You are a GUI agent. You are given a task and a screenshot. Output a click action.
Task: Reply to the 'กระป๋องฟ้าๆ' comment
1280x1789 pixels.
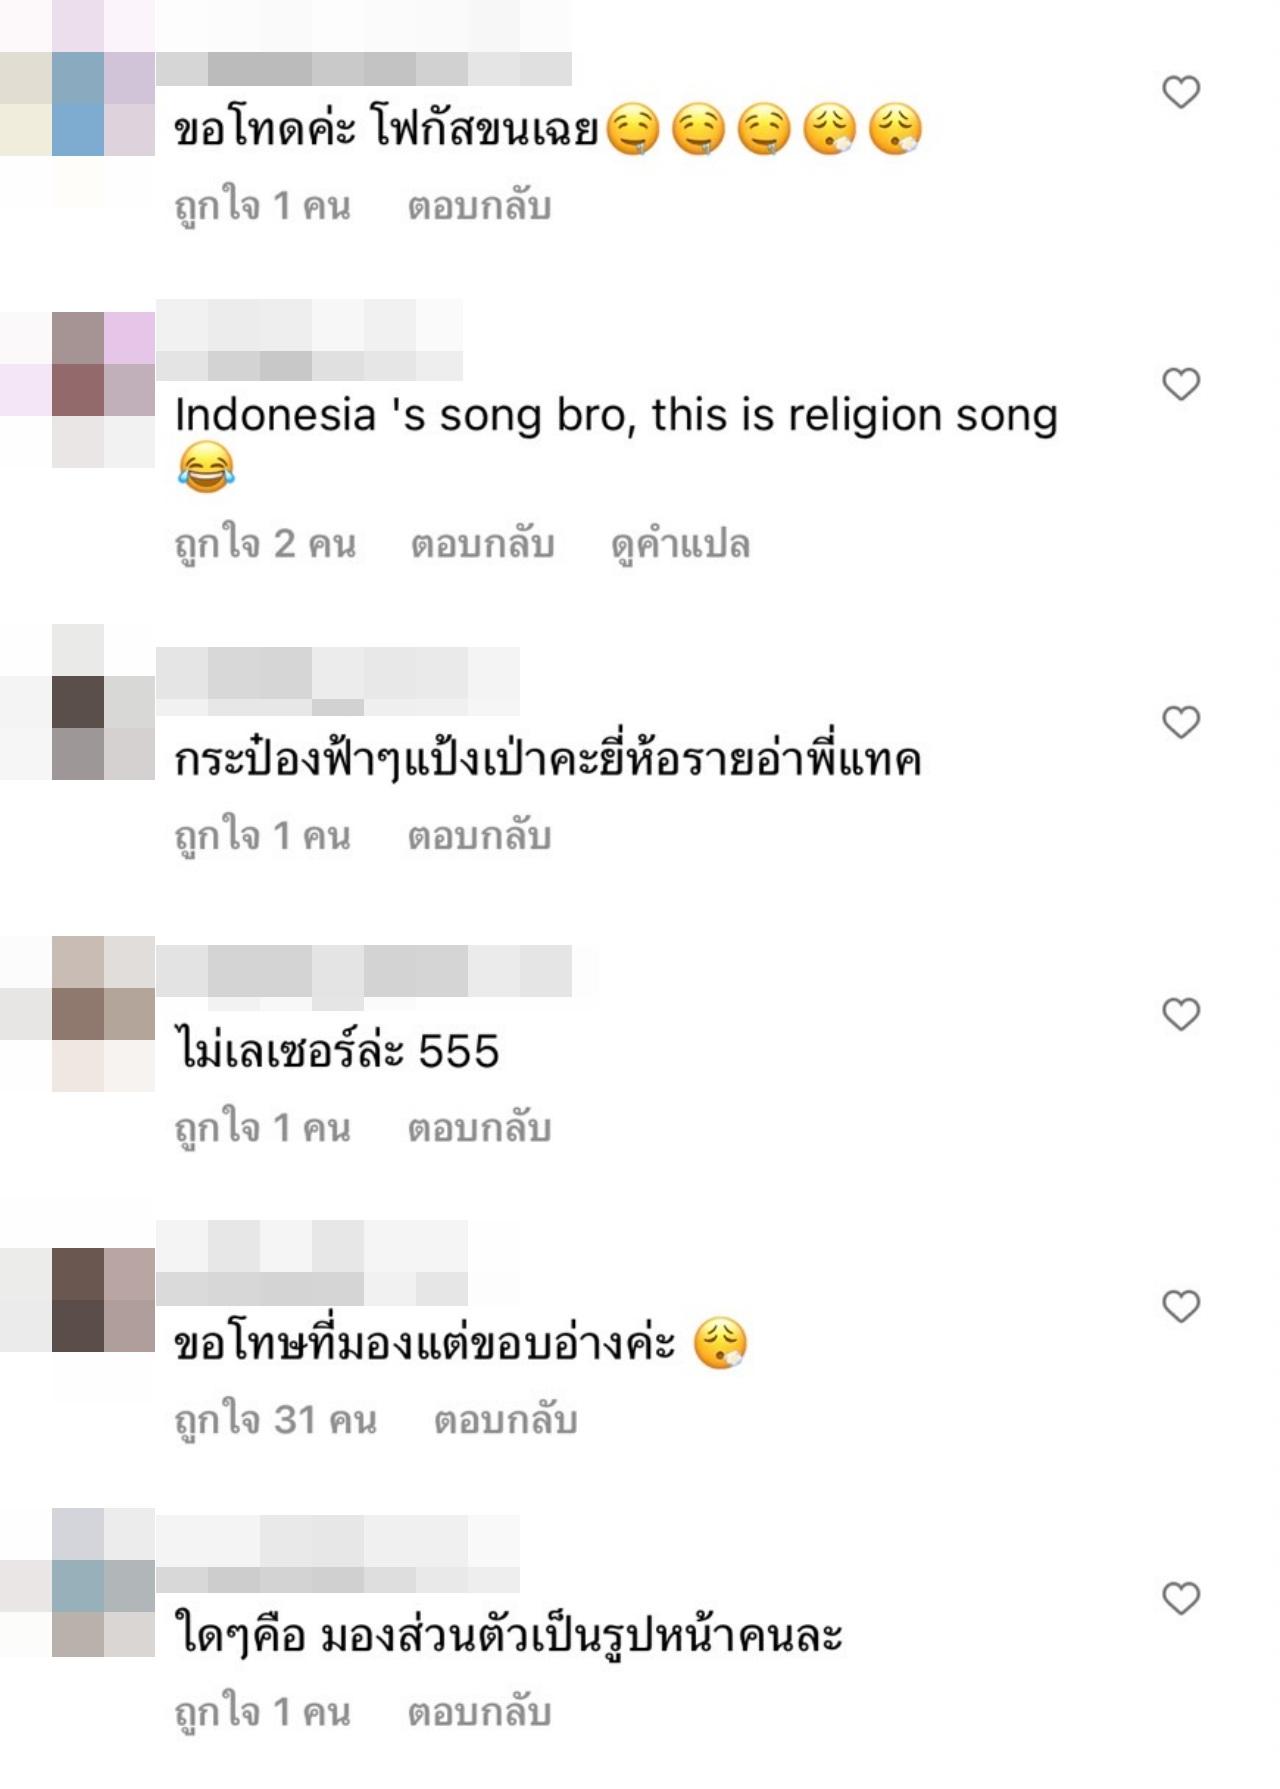coord(479,836)
